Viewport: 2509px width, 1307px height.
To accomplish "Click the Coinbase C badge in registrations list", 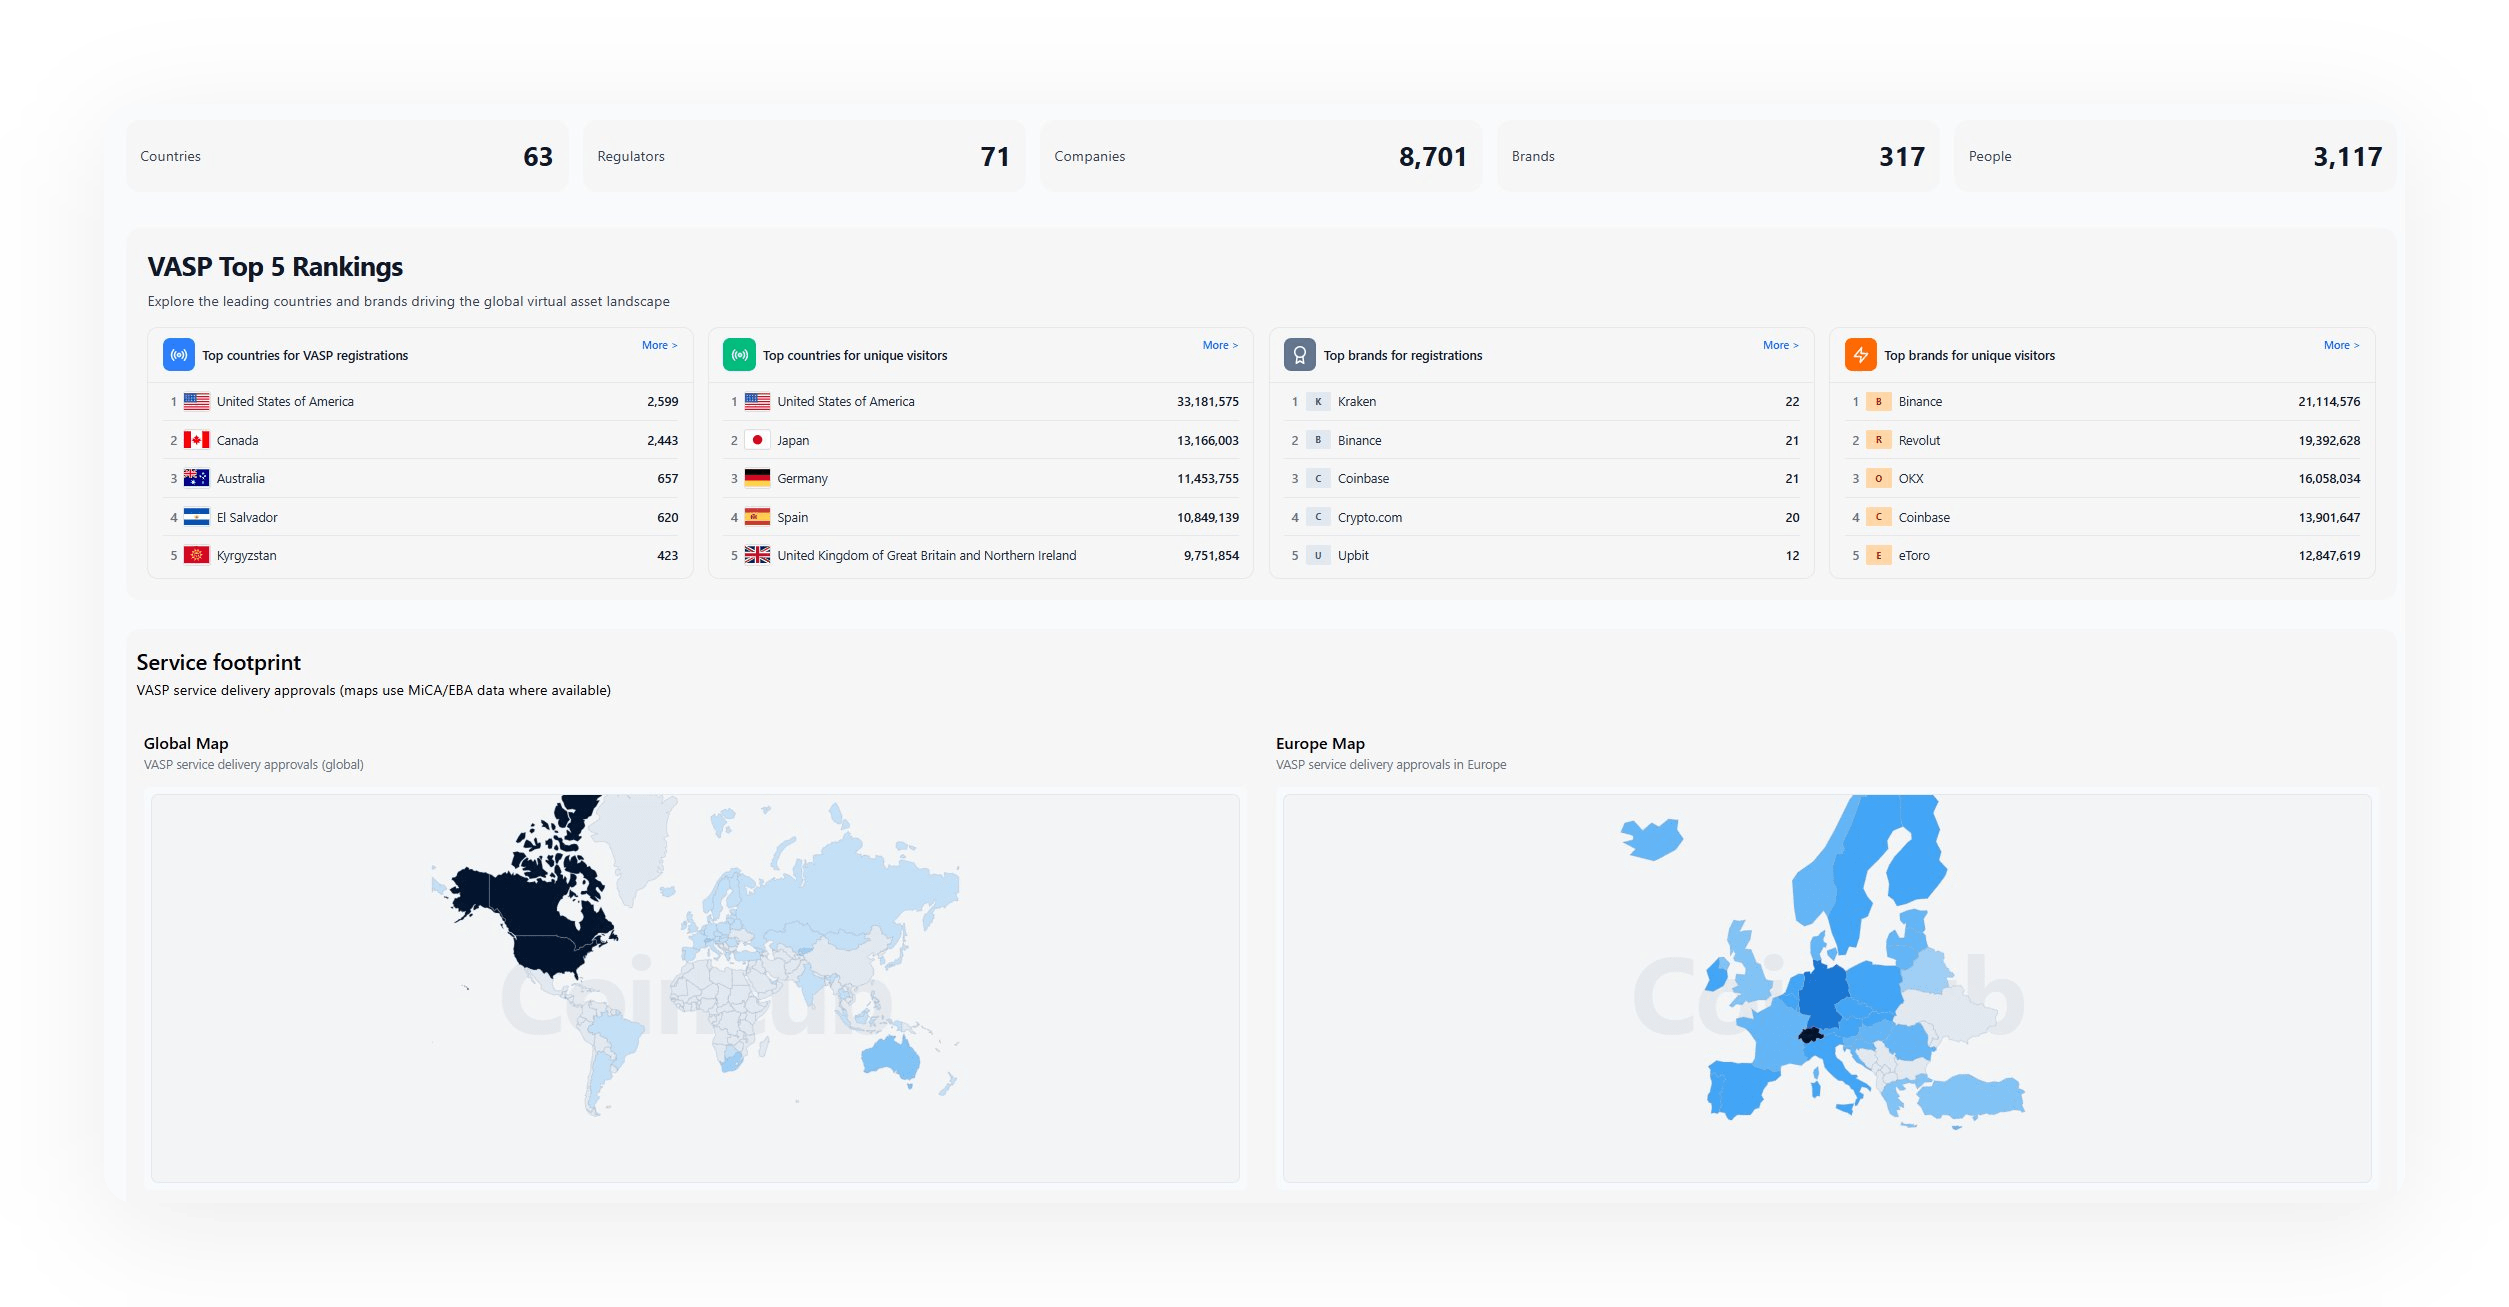I will (1318, 478).
